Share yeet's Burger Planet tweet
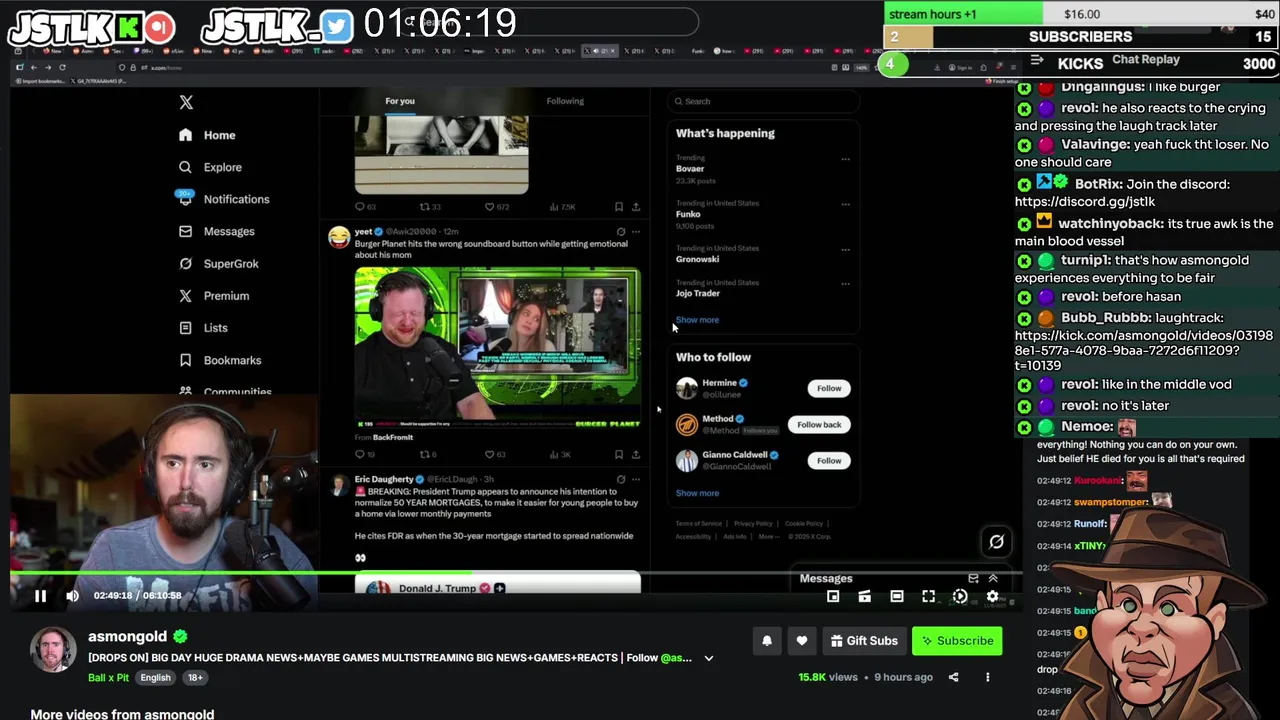 pyautogui.click(x=636, y=454)
